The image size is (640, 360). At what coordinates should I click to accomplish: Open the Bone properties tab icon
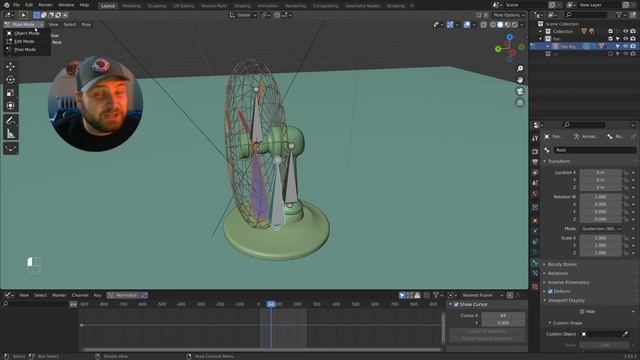(535, 263)
